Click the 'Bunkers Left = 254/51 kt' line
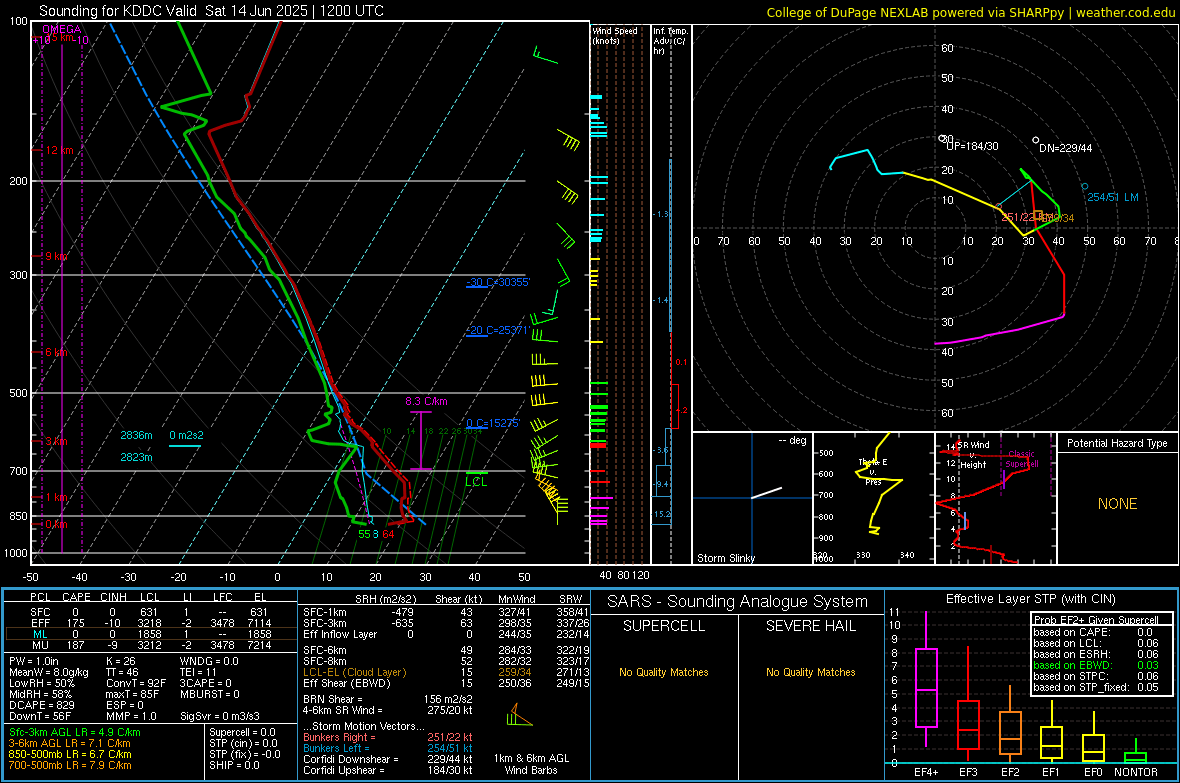The height and width of the screenshot is (783, 1180). [x=388, y=748]
